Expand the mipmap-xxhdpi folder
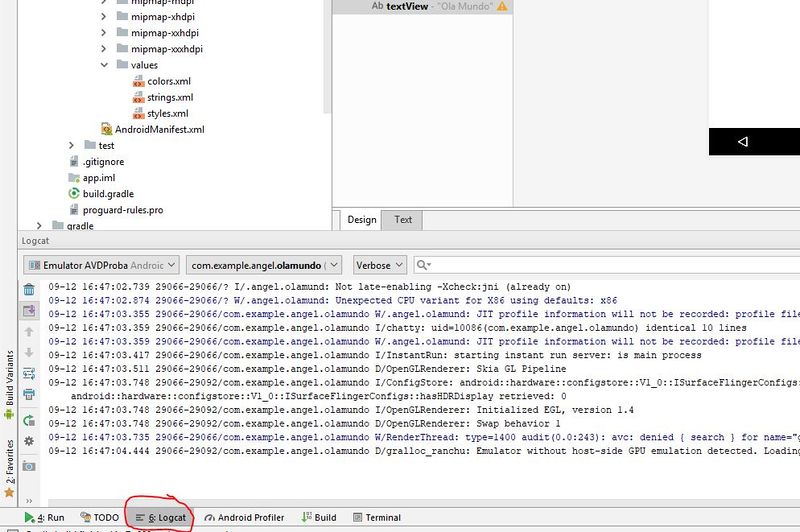 click(104, 33)
